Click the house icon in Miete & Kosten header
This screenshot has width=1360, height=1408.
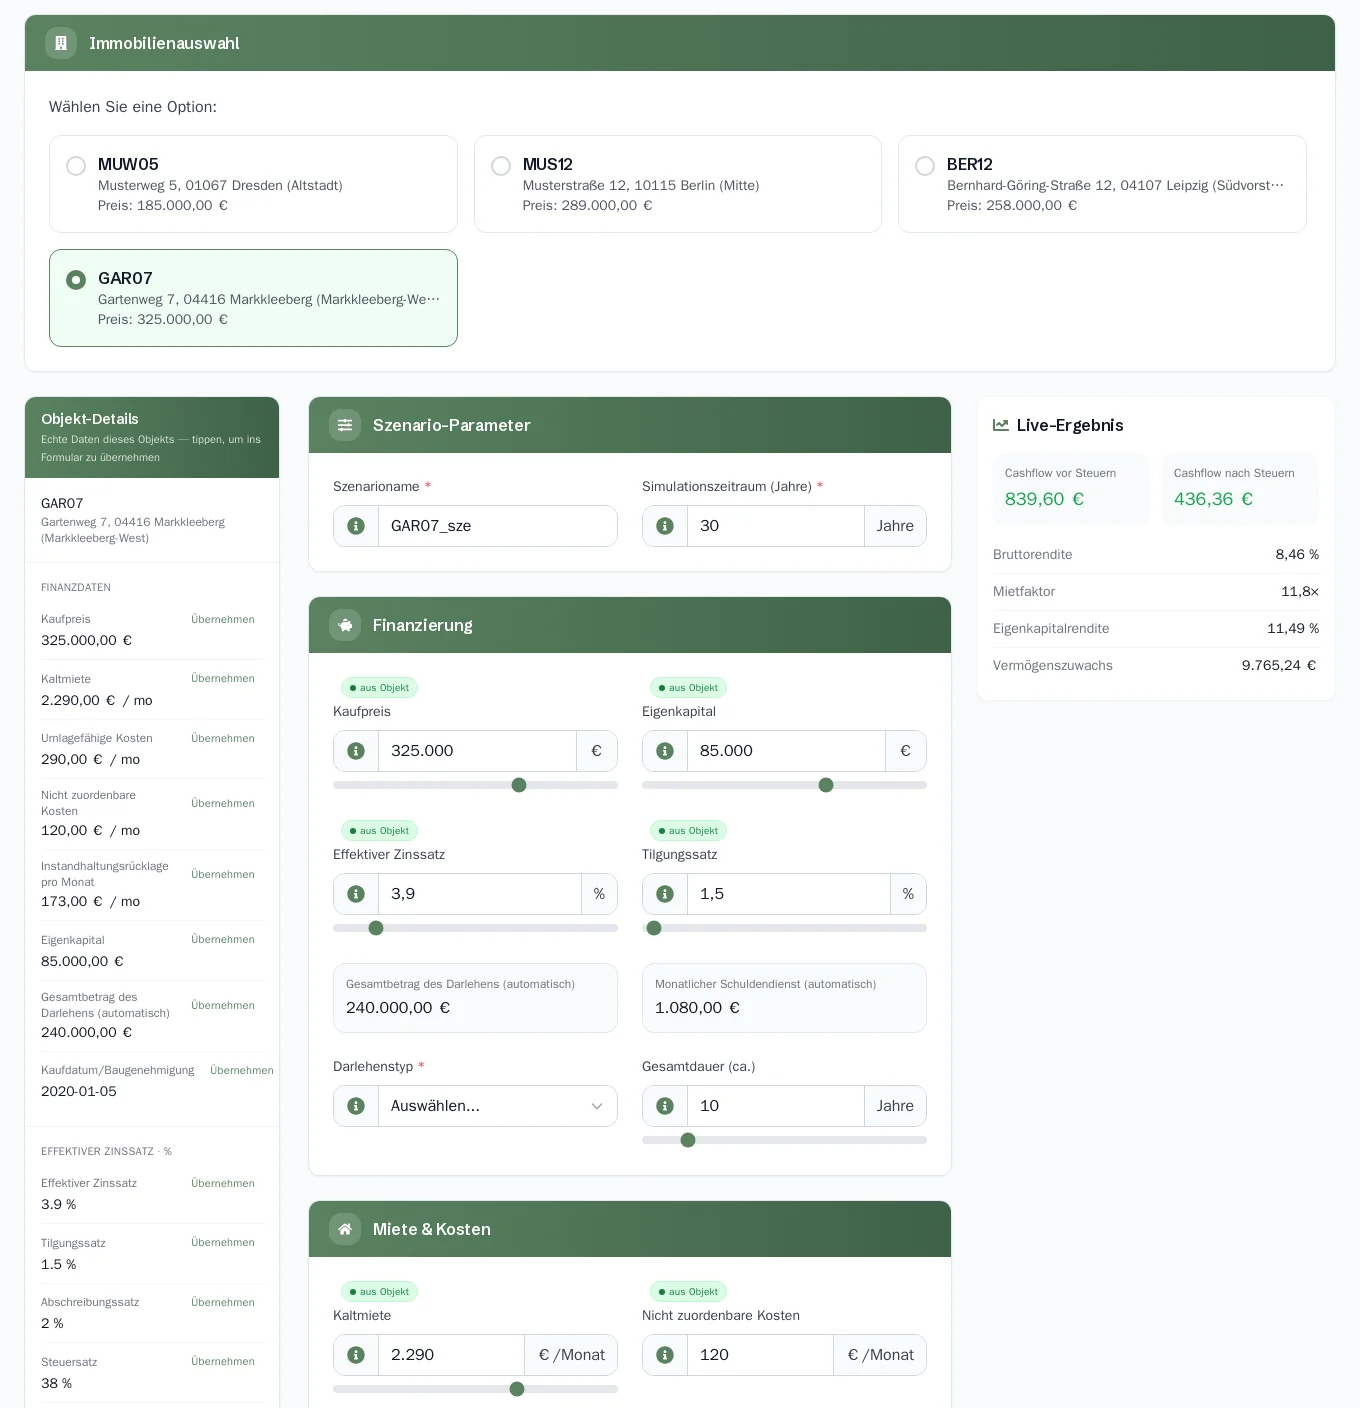coord(345,1229)
